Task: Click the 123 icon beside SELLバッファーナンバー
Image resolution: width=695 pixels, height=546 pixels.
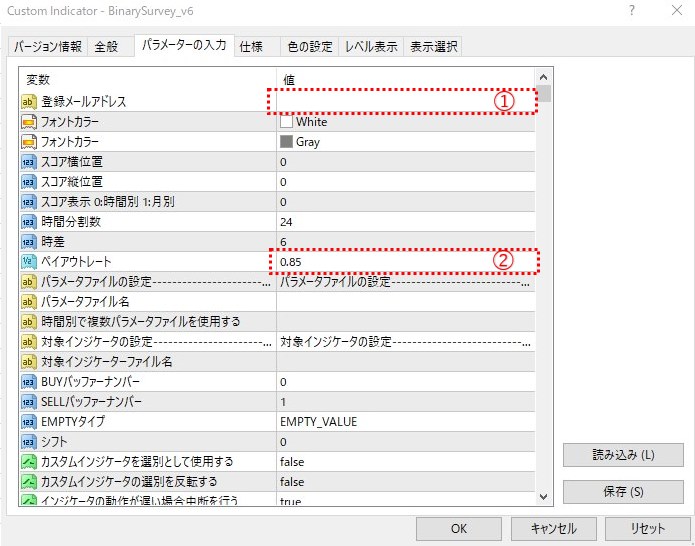Action: point(29,402)
